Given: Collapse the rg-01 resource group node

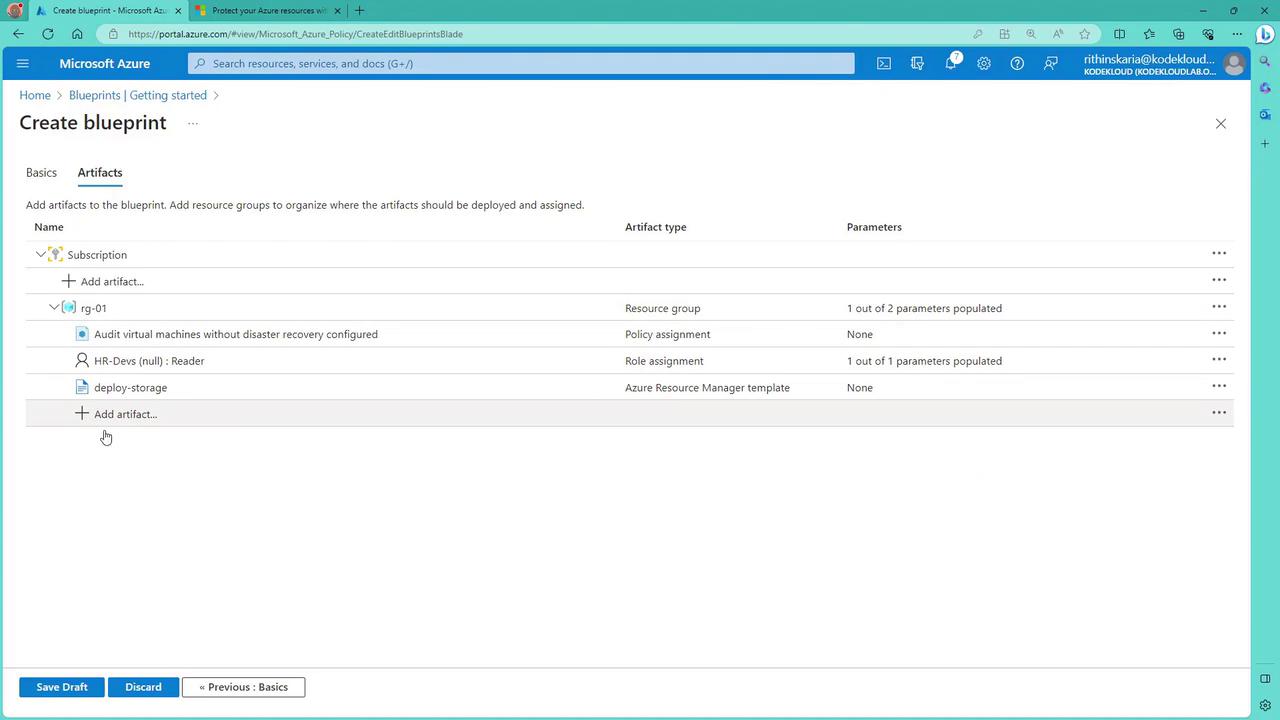Looking at the screenshot, I should pos(54,307).
